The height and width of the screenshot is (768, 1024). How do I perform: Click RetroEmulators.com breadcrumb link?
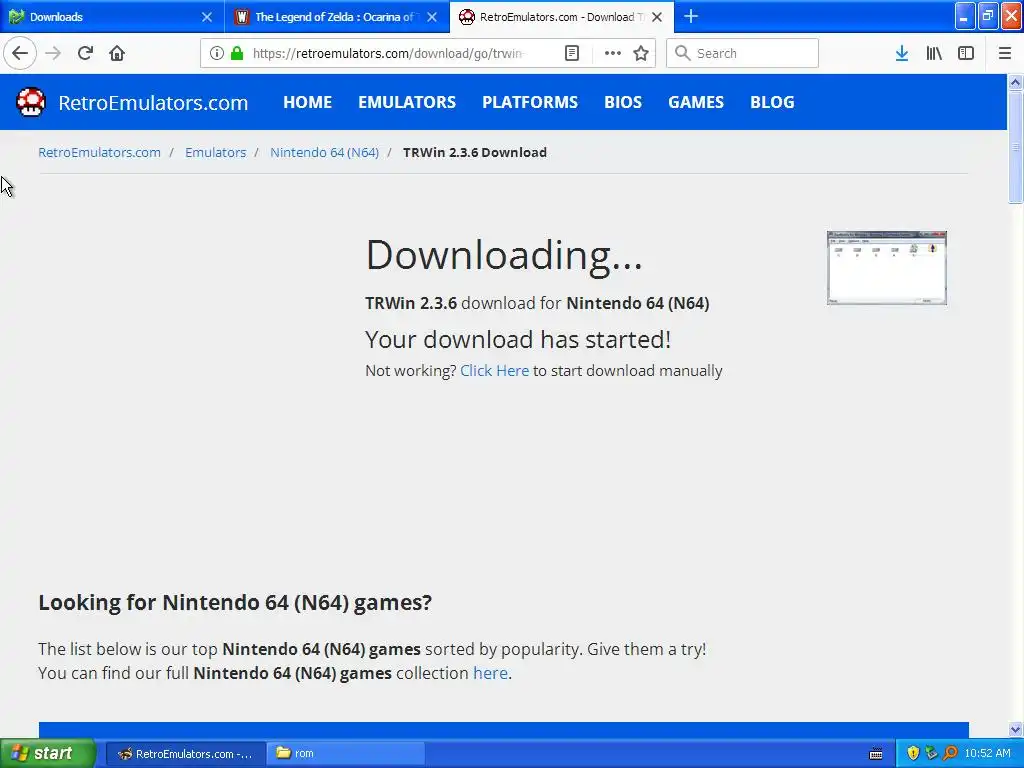(99, 152)
